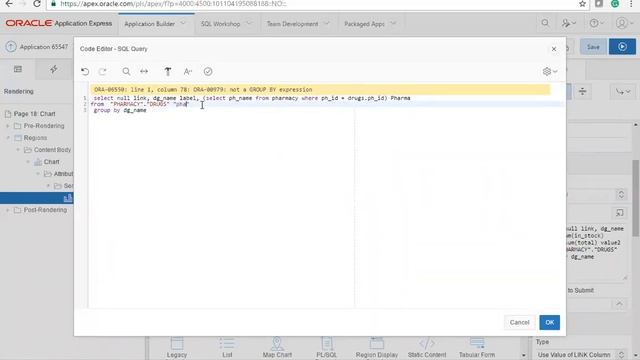Go back in browser
The height and width of the screenshot is (360, 640).
pyautogui.click(x=9, y=4)
